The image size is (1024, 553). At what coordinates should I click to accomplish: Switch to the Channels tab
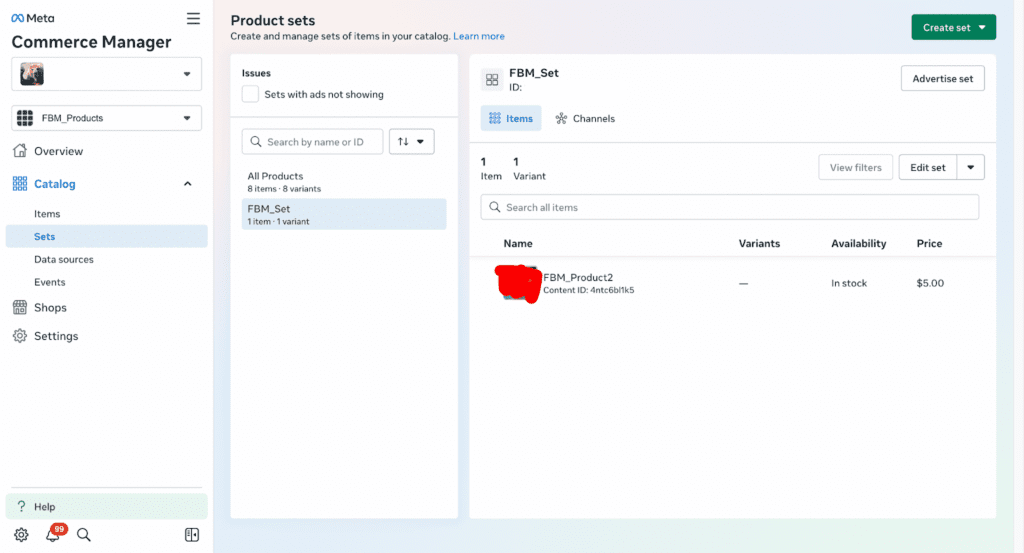(585, 118)
